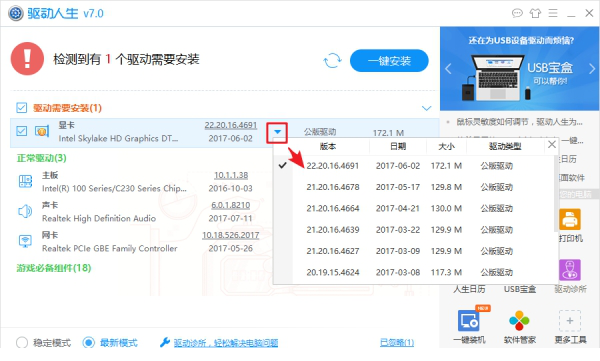Viewport: 600px width, 361px height.
Task: Click the 日期 column header
Action: (398, 146)
